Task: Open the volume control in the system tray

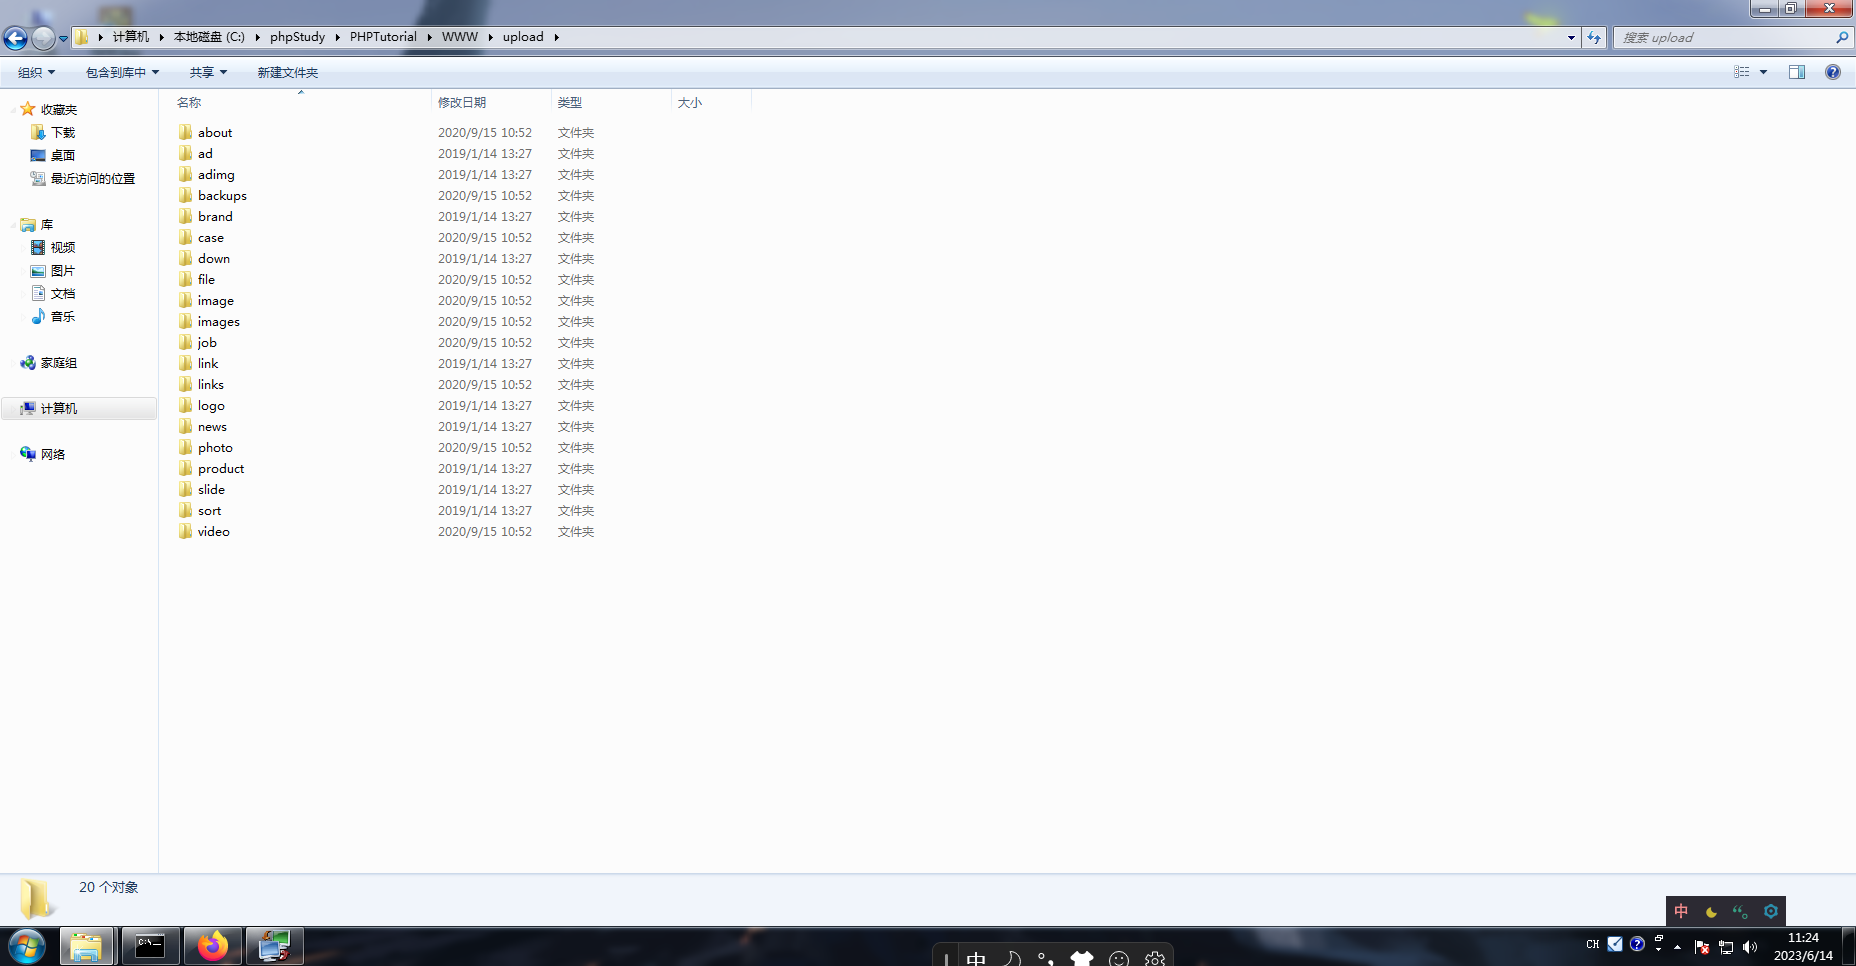Action: (1749, 945)
